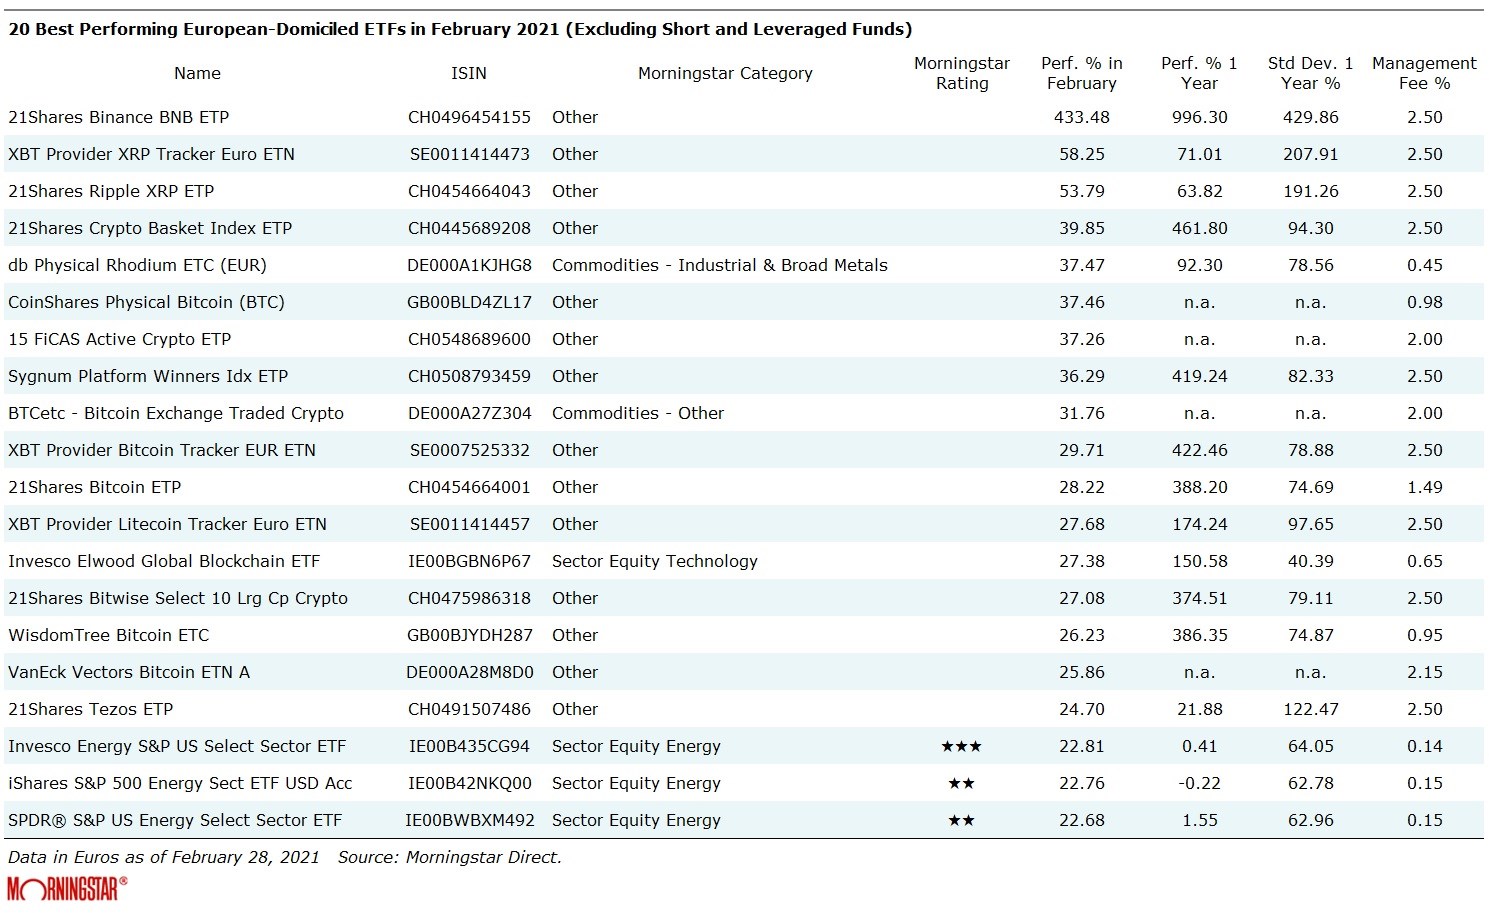Screen dimensions: 1489x913
Task: Select db Physical Rhodium ETC (EUR) name
Action: 137,265
